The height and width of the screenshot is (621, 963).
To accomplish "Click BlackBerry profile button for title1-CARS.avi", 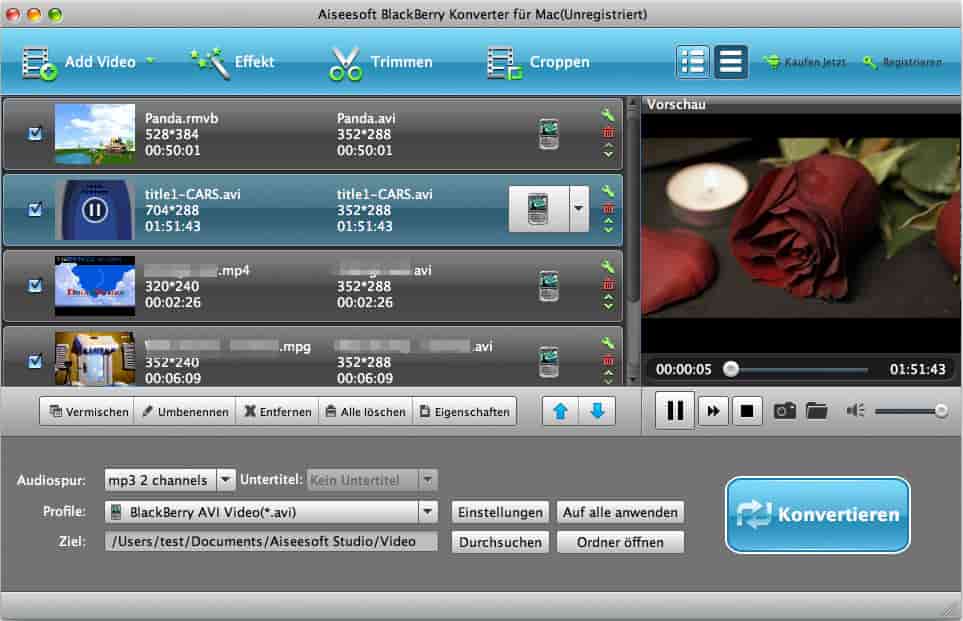I will [x=539, y=209].
